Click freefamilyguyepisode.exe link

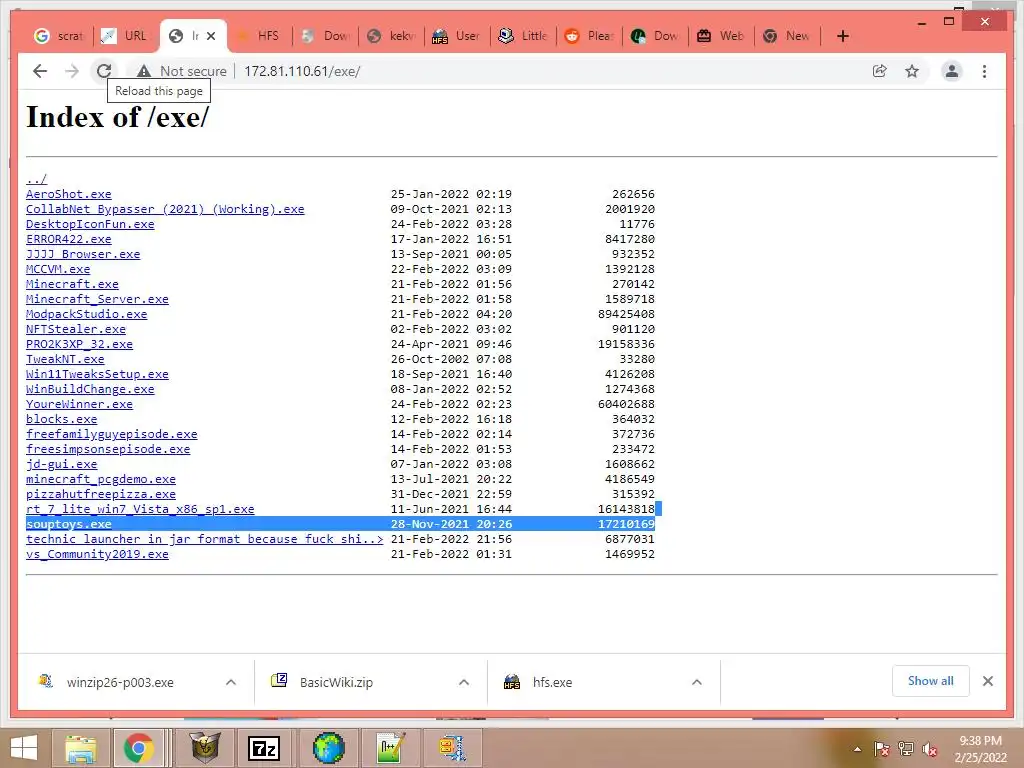pos(112,434)
